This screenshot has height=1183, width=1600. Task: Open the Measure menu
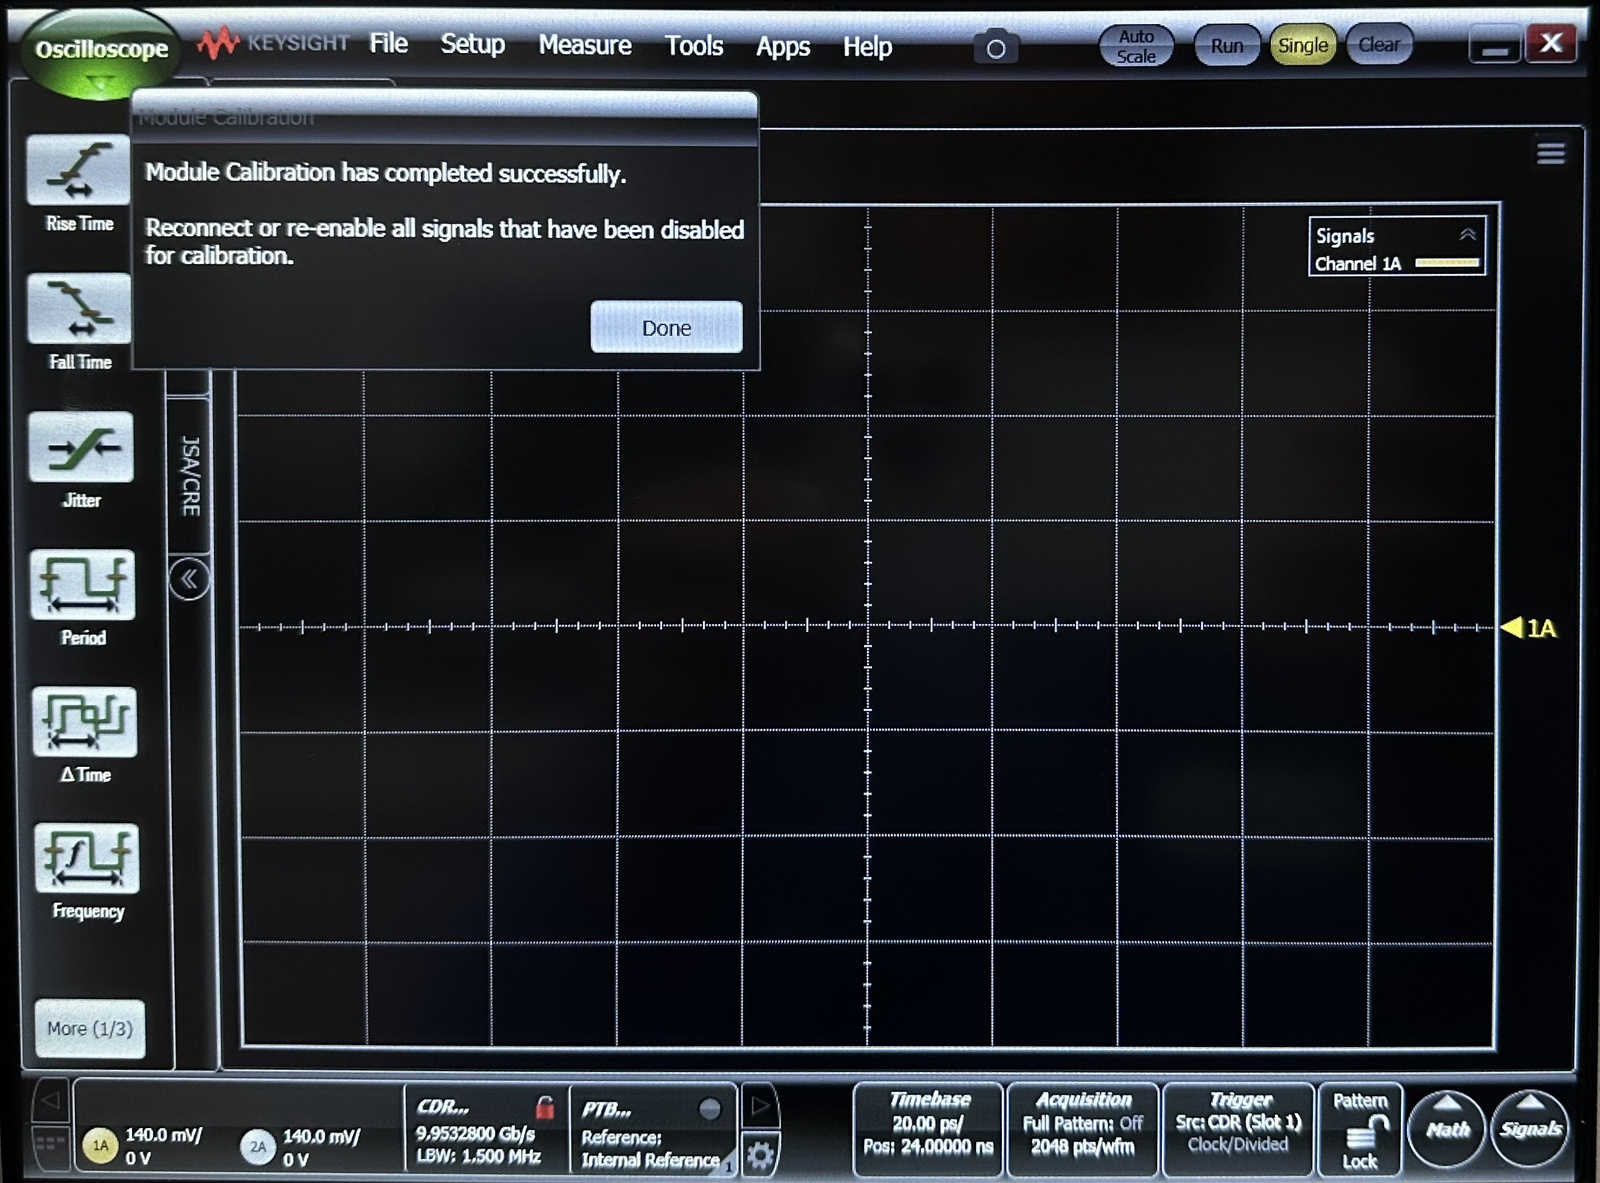click(x=584, y=45)
